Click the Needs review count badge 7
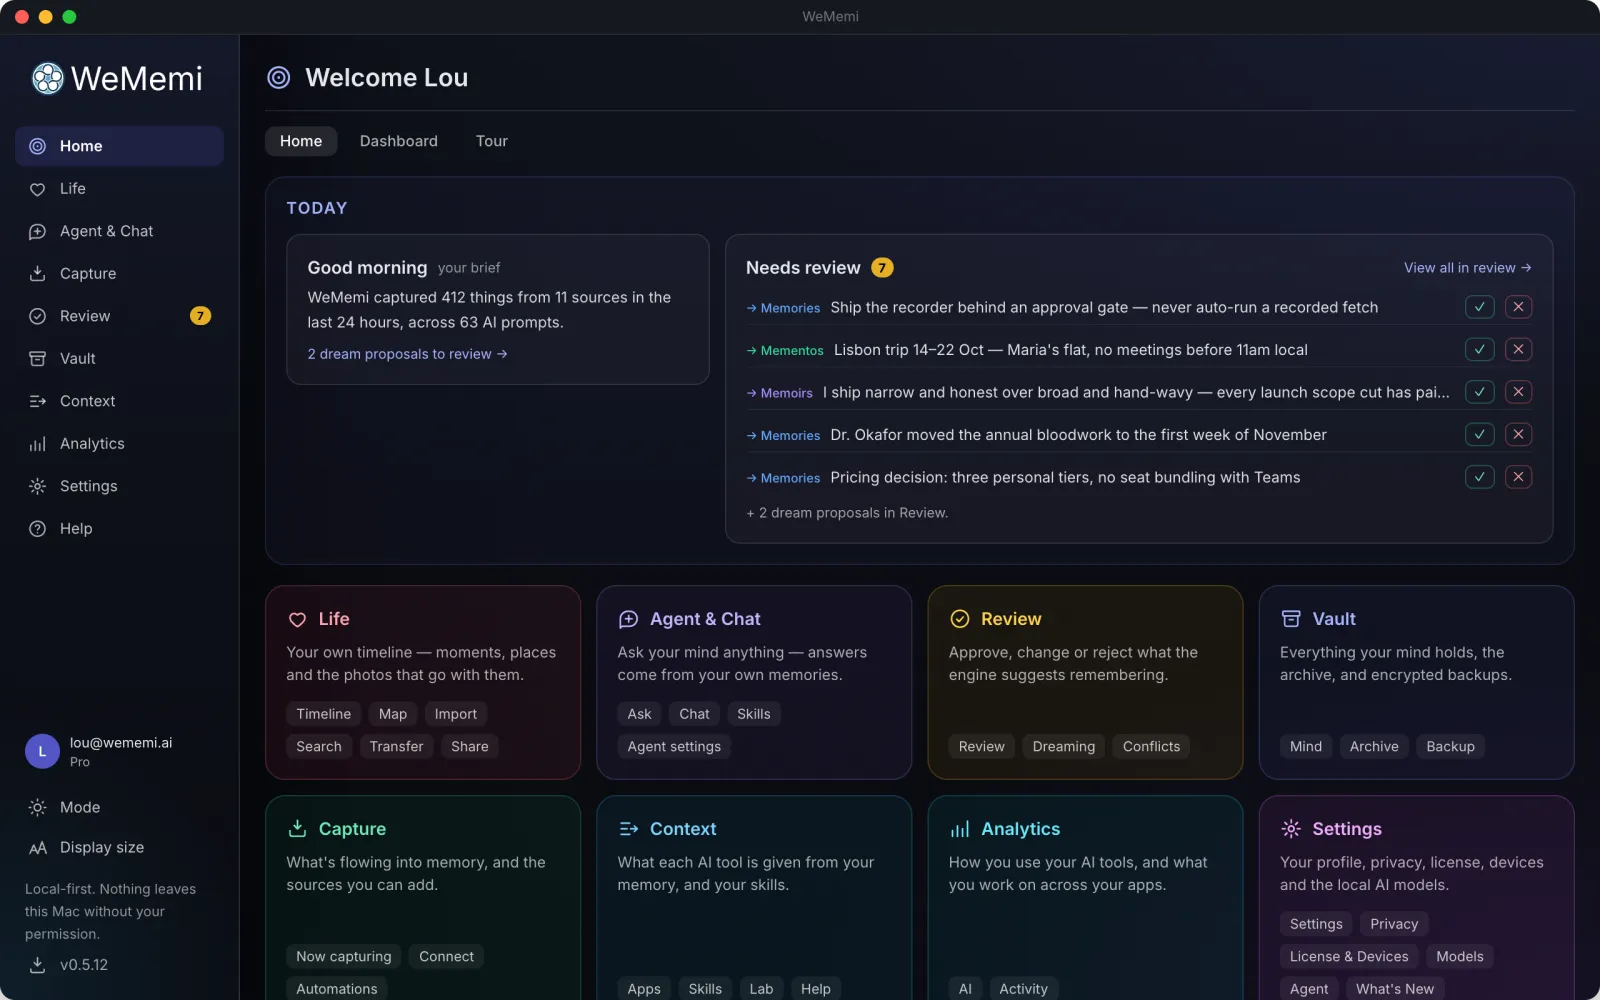 tap(882, 268)
